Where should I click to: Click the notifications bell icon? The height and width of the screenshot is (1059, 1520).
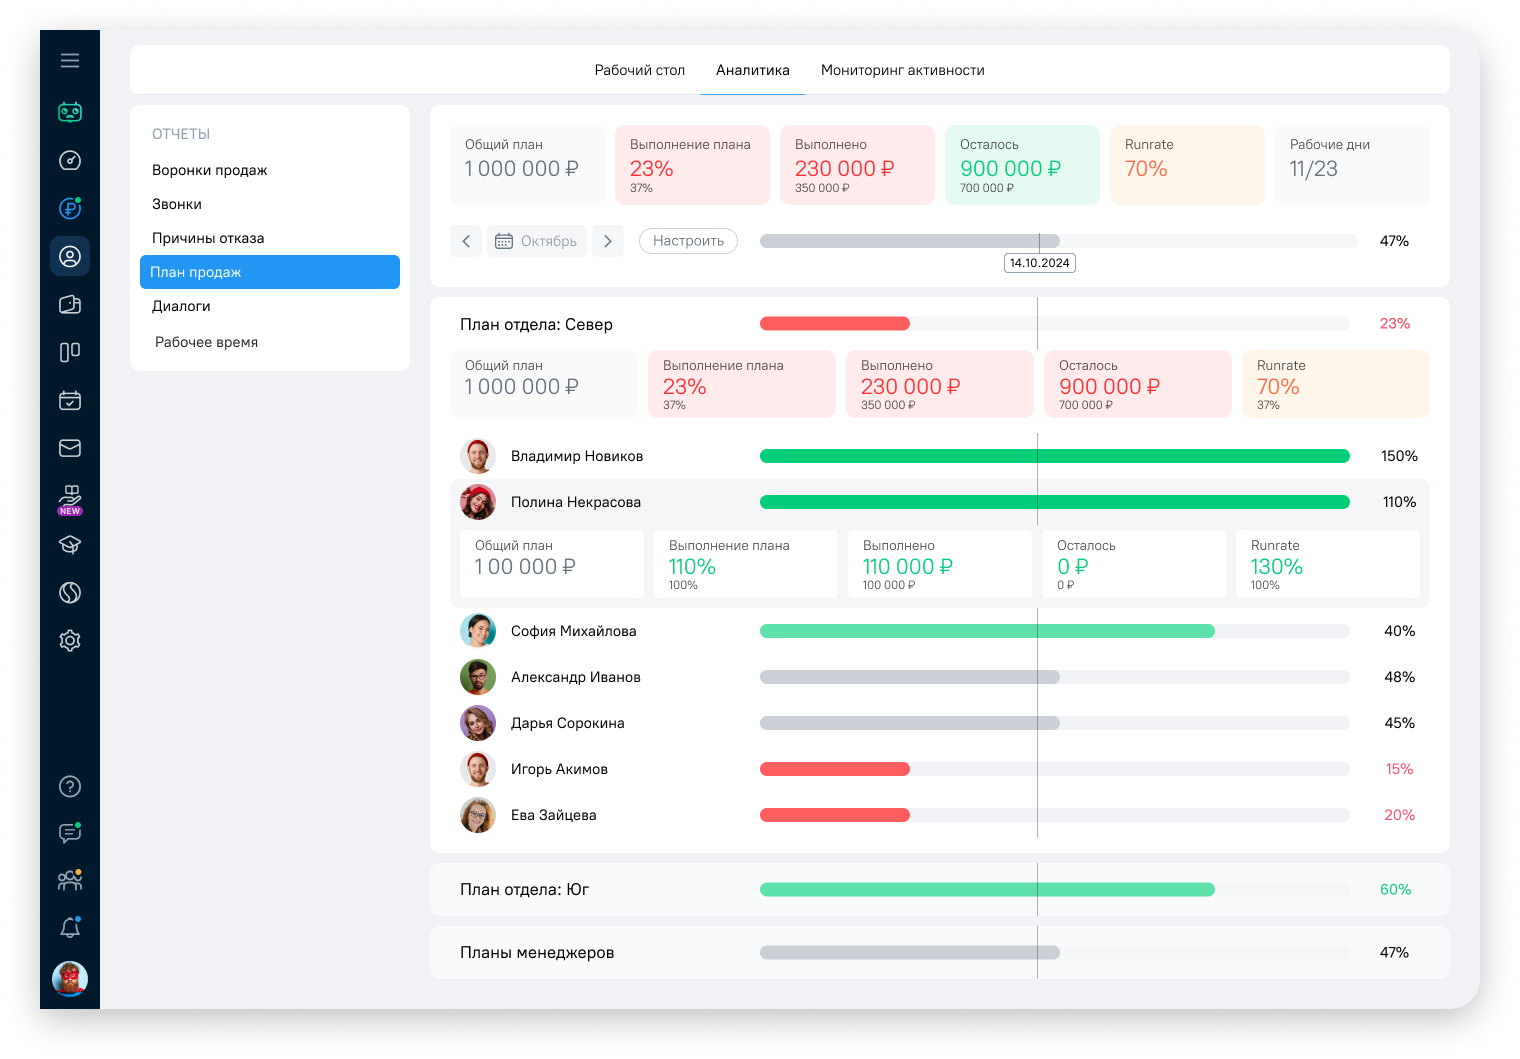coord(70,928)
